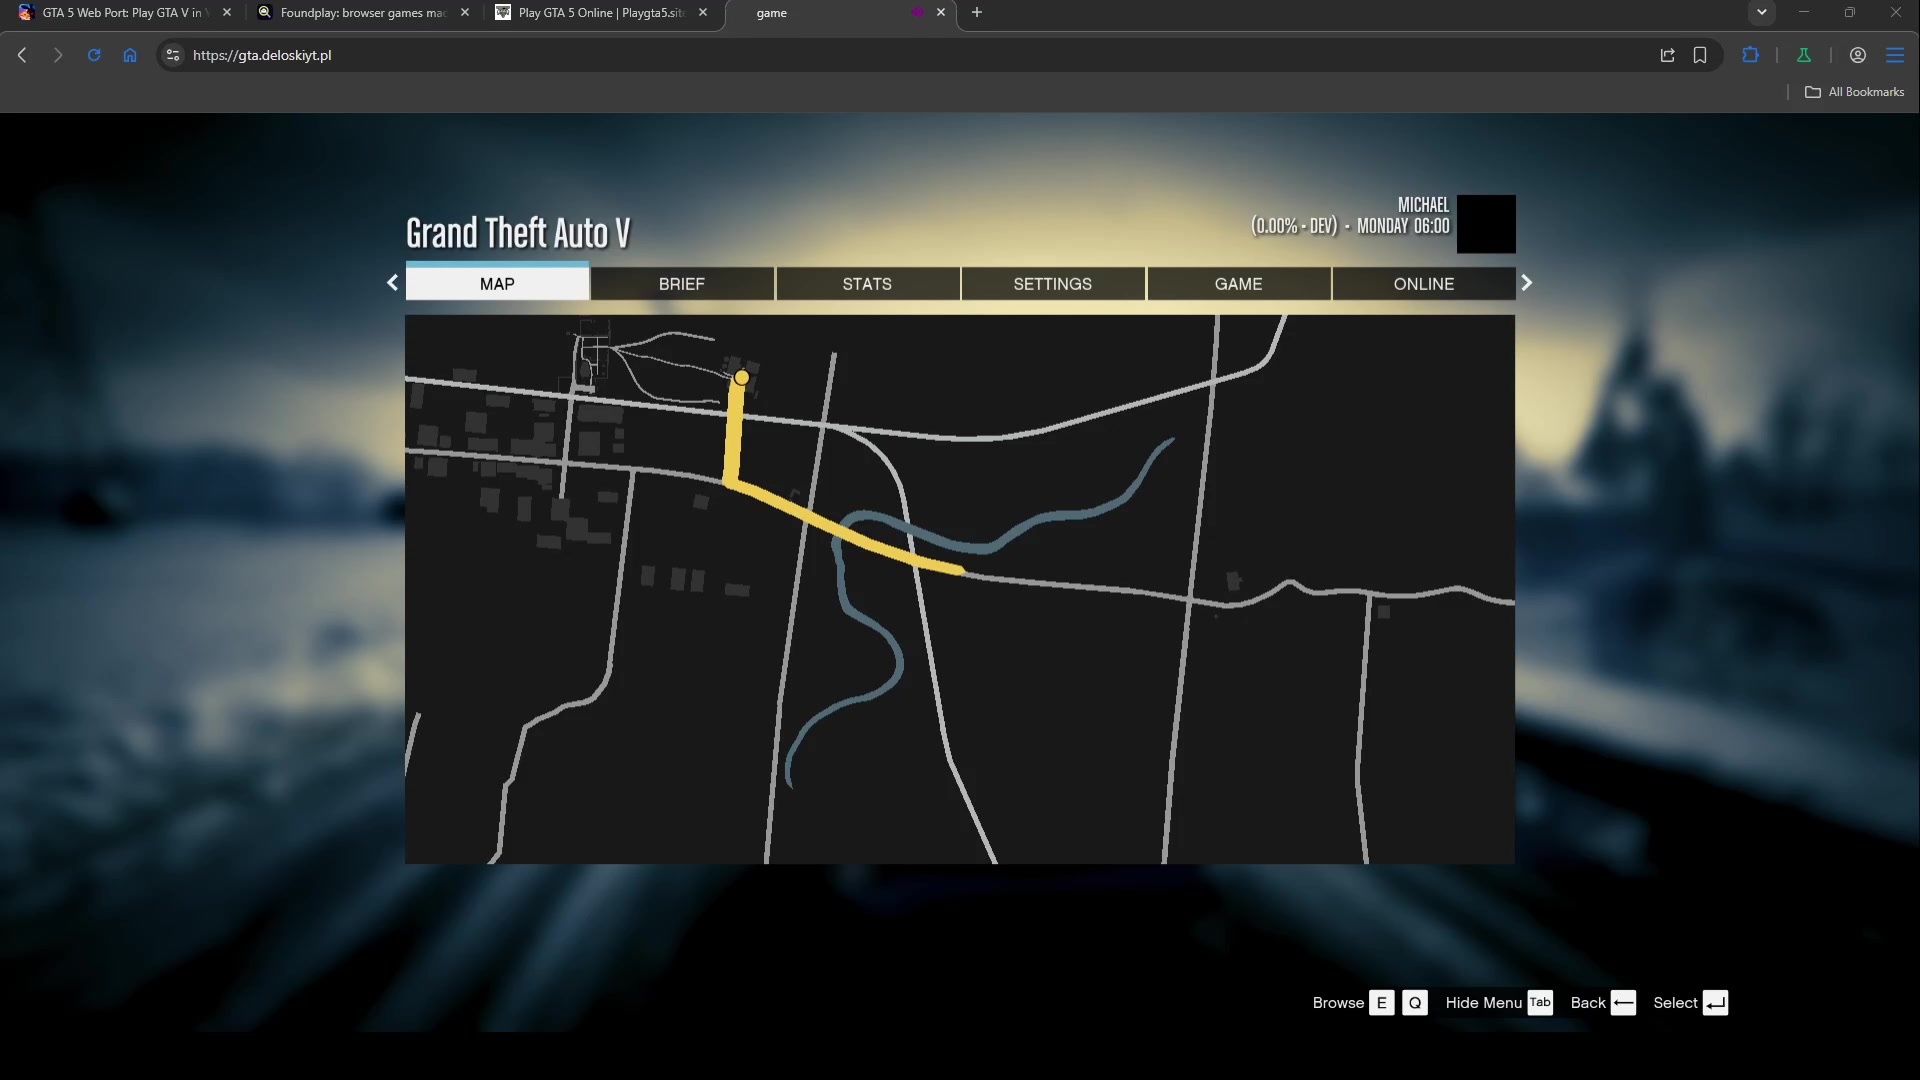This screenshot has height=1080, width=1920.
Task: Open the BRIEF tab
Action: click(x=682, y=284)
